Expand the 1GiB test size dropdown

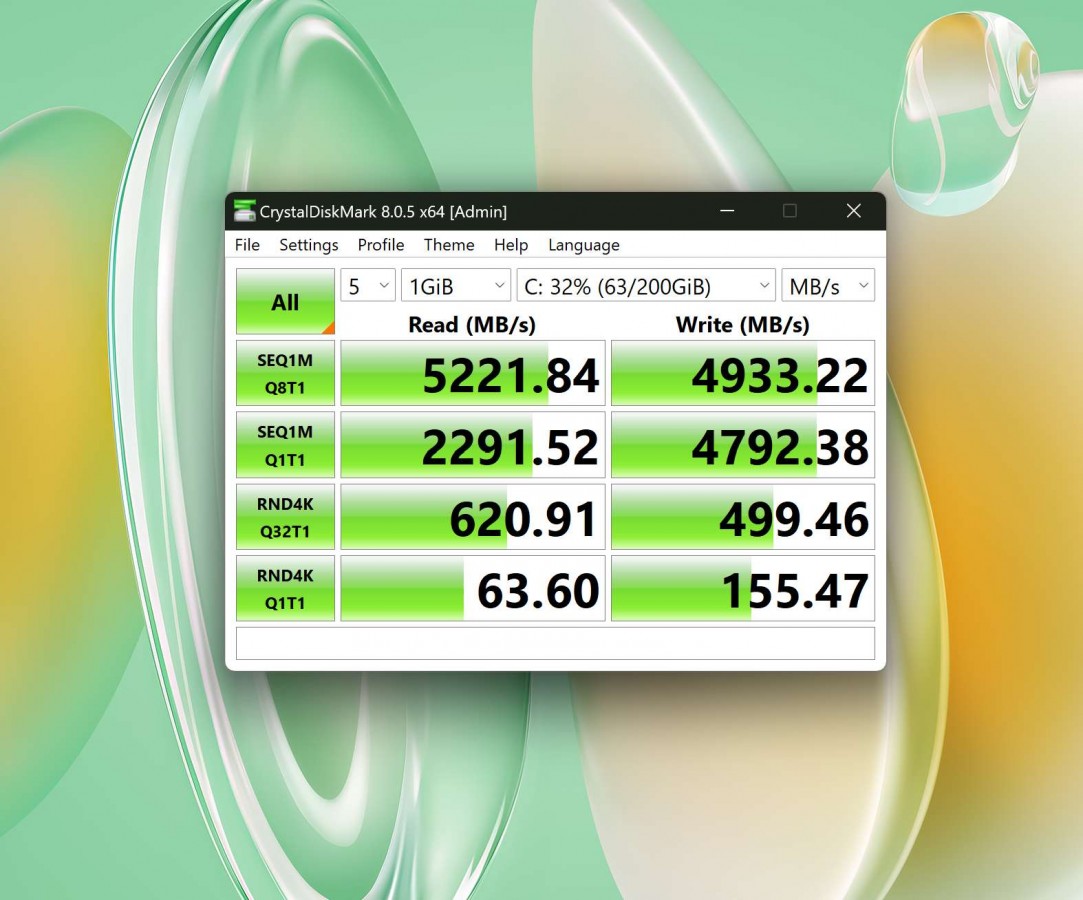pos(456,285)
